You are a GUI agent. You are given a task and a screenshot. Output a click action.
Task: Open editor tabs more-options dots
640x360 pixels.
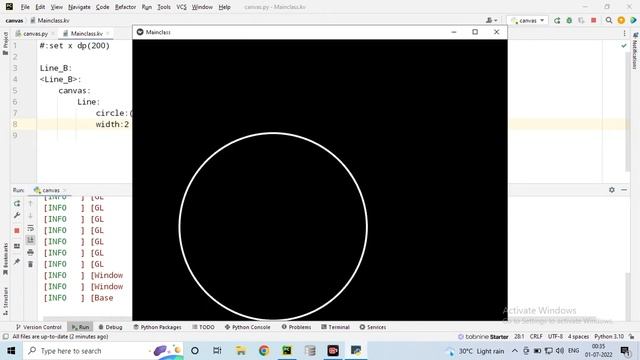(624, 33)
